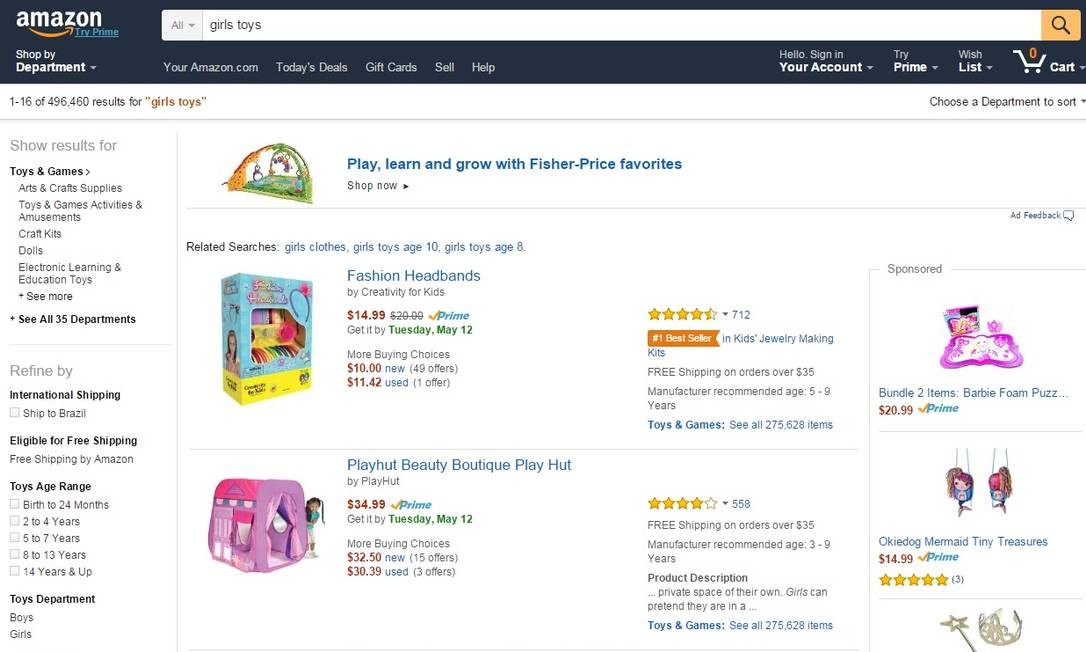Image resolution: width=1086 pixels, height=652 pixels.
Task: Click the orange search magnifier button
Action: (x=1060, y=25)
